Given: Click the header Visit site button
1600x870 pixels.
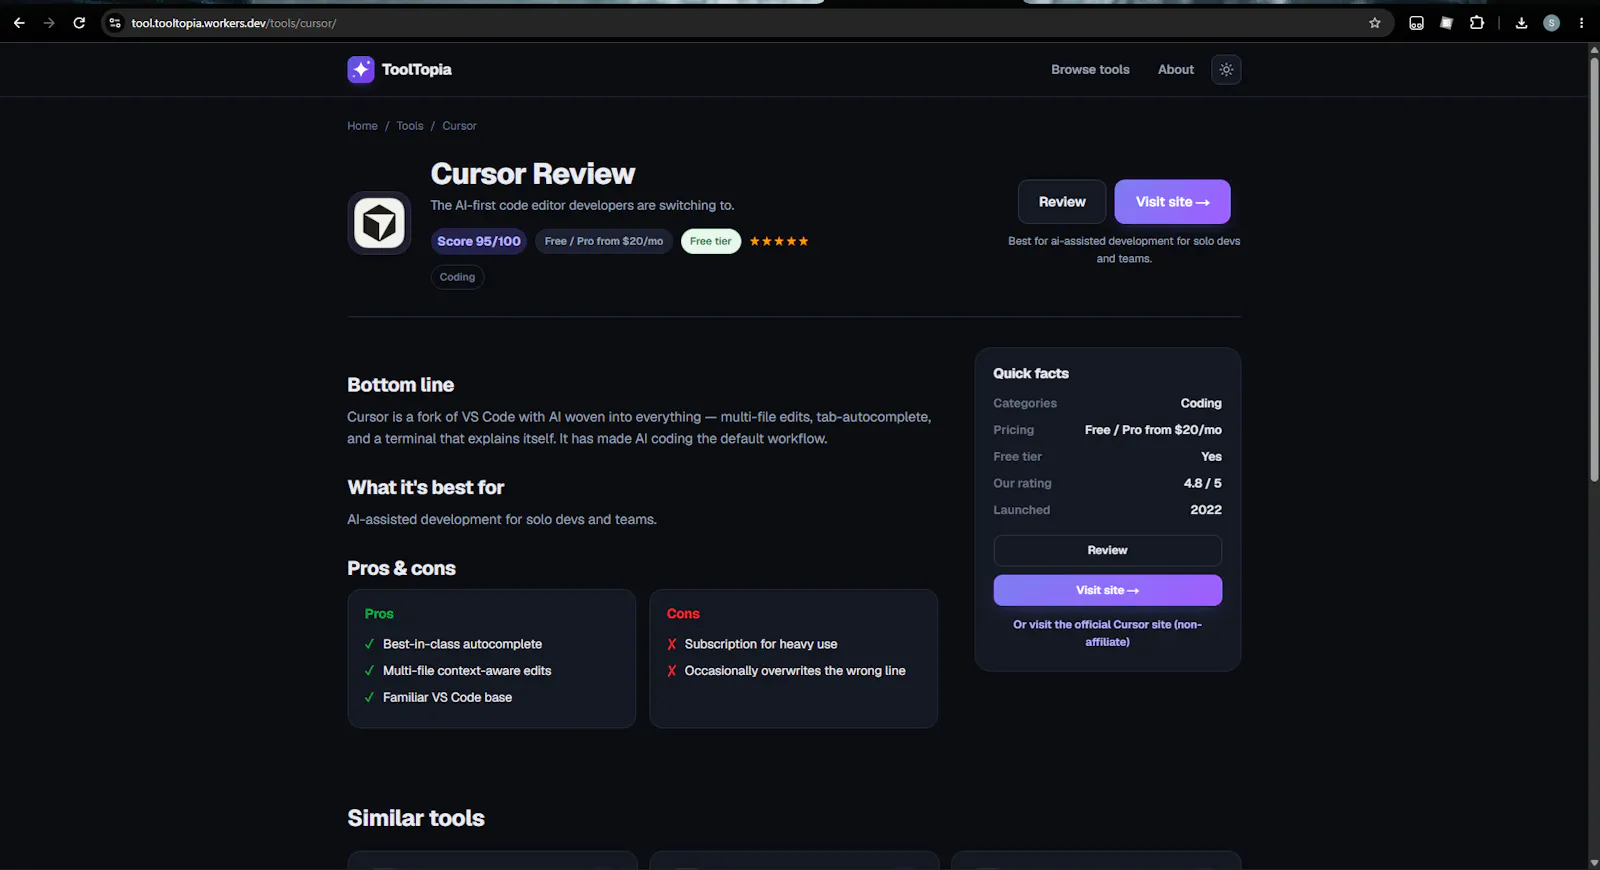Looking at the screenshot, I should tap(1173, 202).
